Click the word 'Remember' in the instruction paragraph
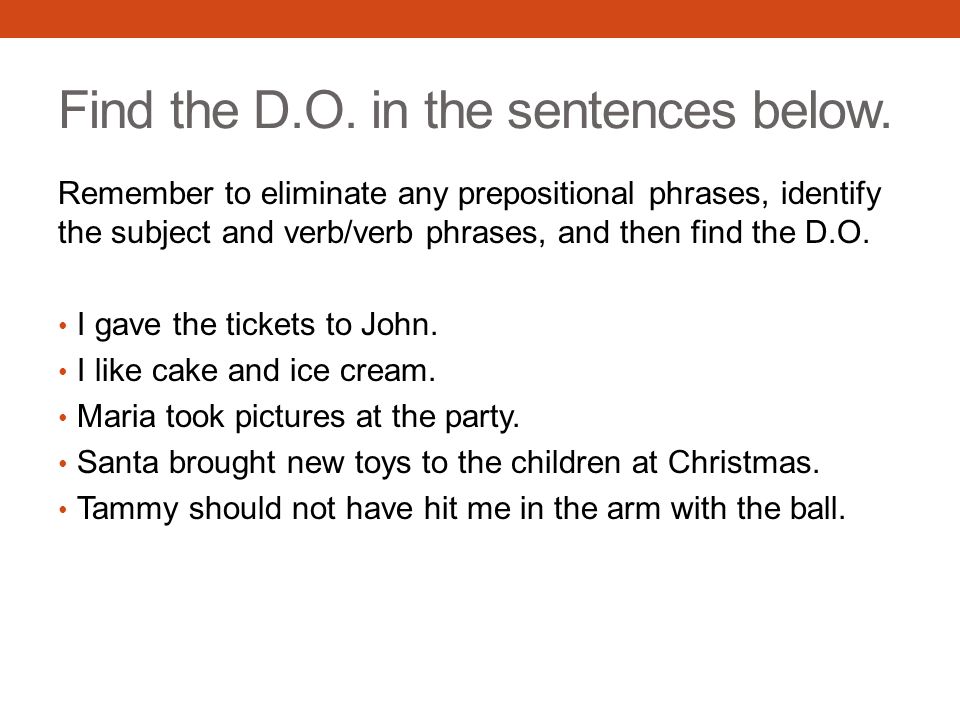This screenshot has width=960, height=720. (135, 193)
